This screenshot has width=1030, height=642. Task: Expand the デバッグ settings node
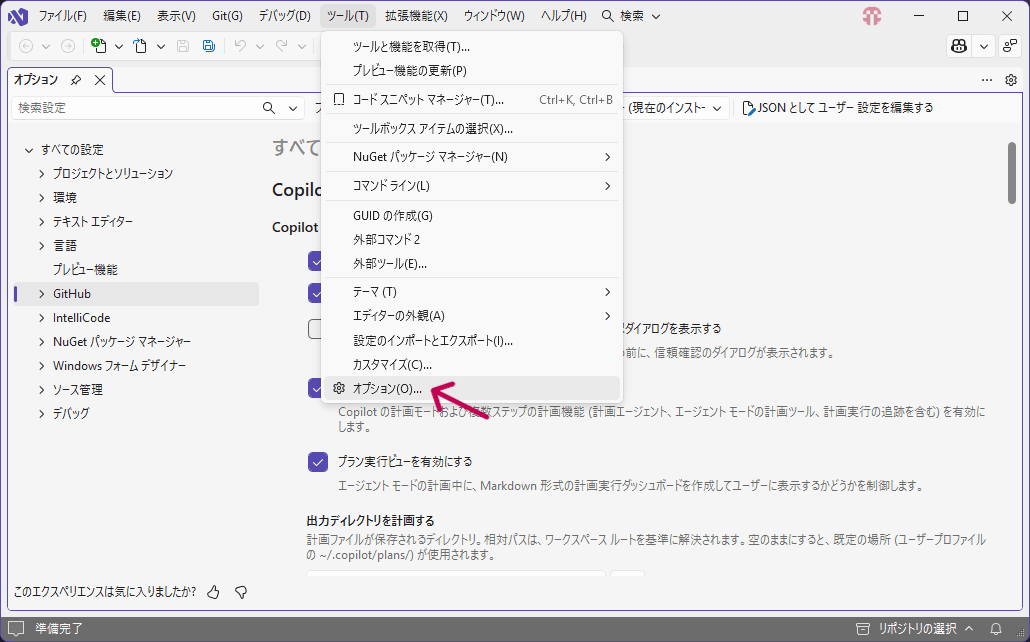(x=41, y=414)
